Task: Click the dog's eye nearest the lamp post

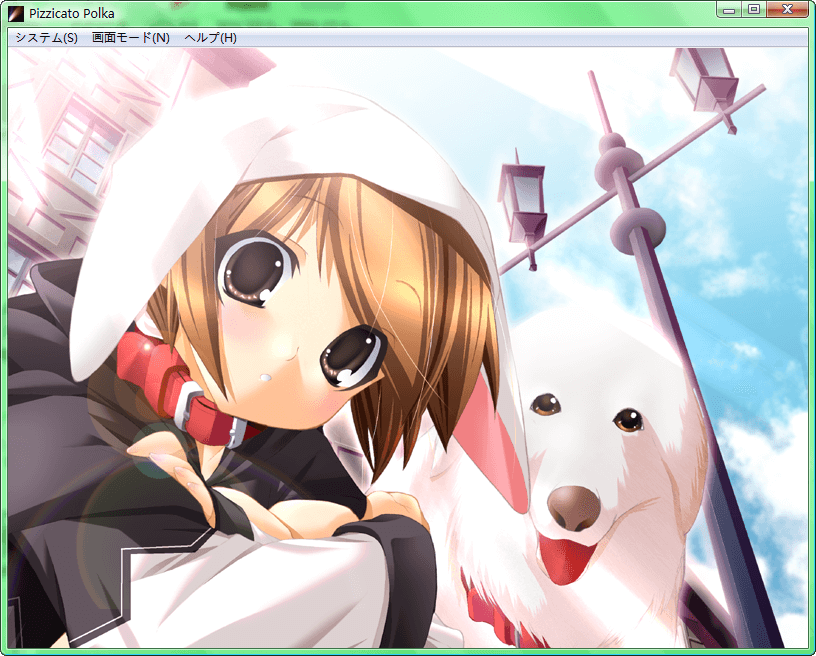Action: click(628, 420)
